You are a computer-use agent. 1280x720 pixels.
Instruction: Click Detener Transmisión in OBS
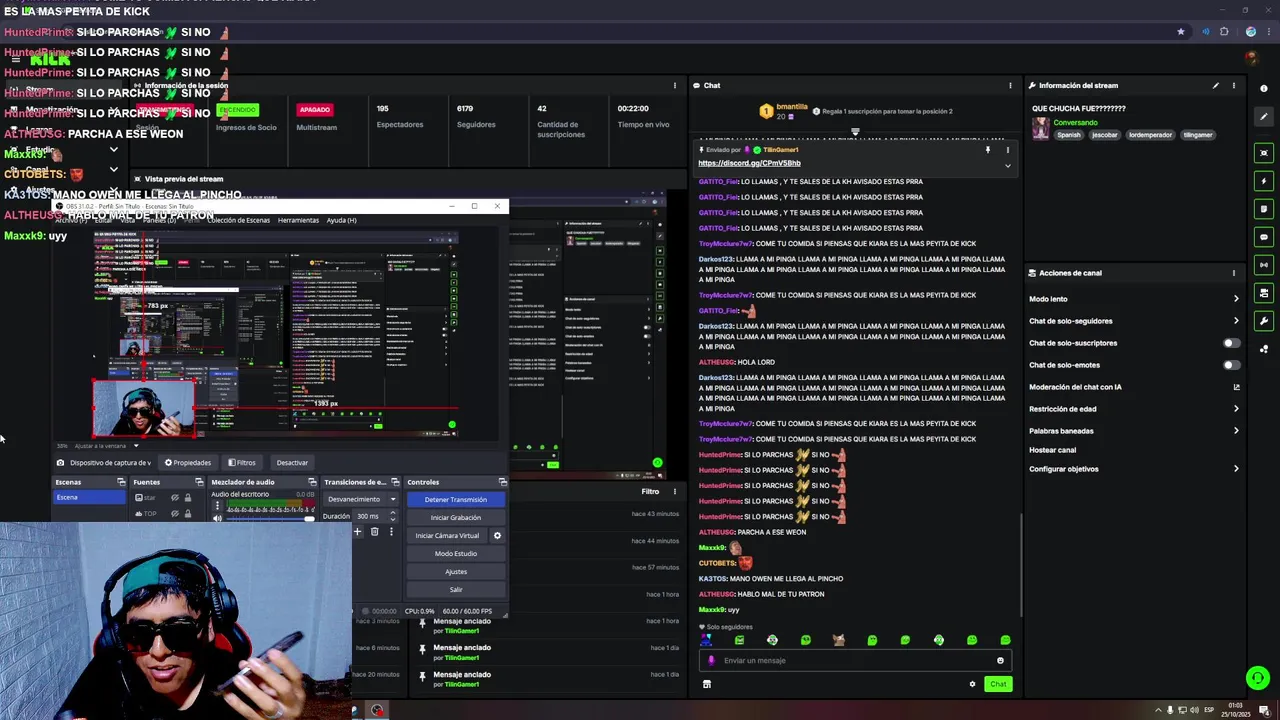point(455,500)
